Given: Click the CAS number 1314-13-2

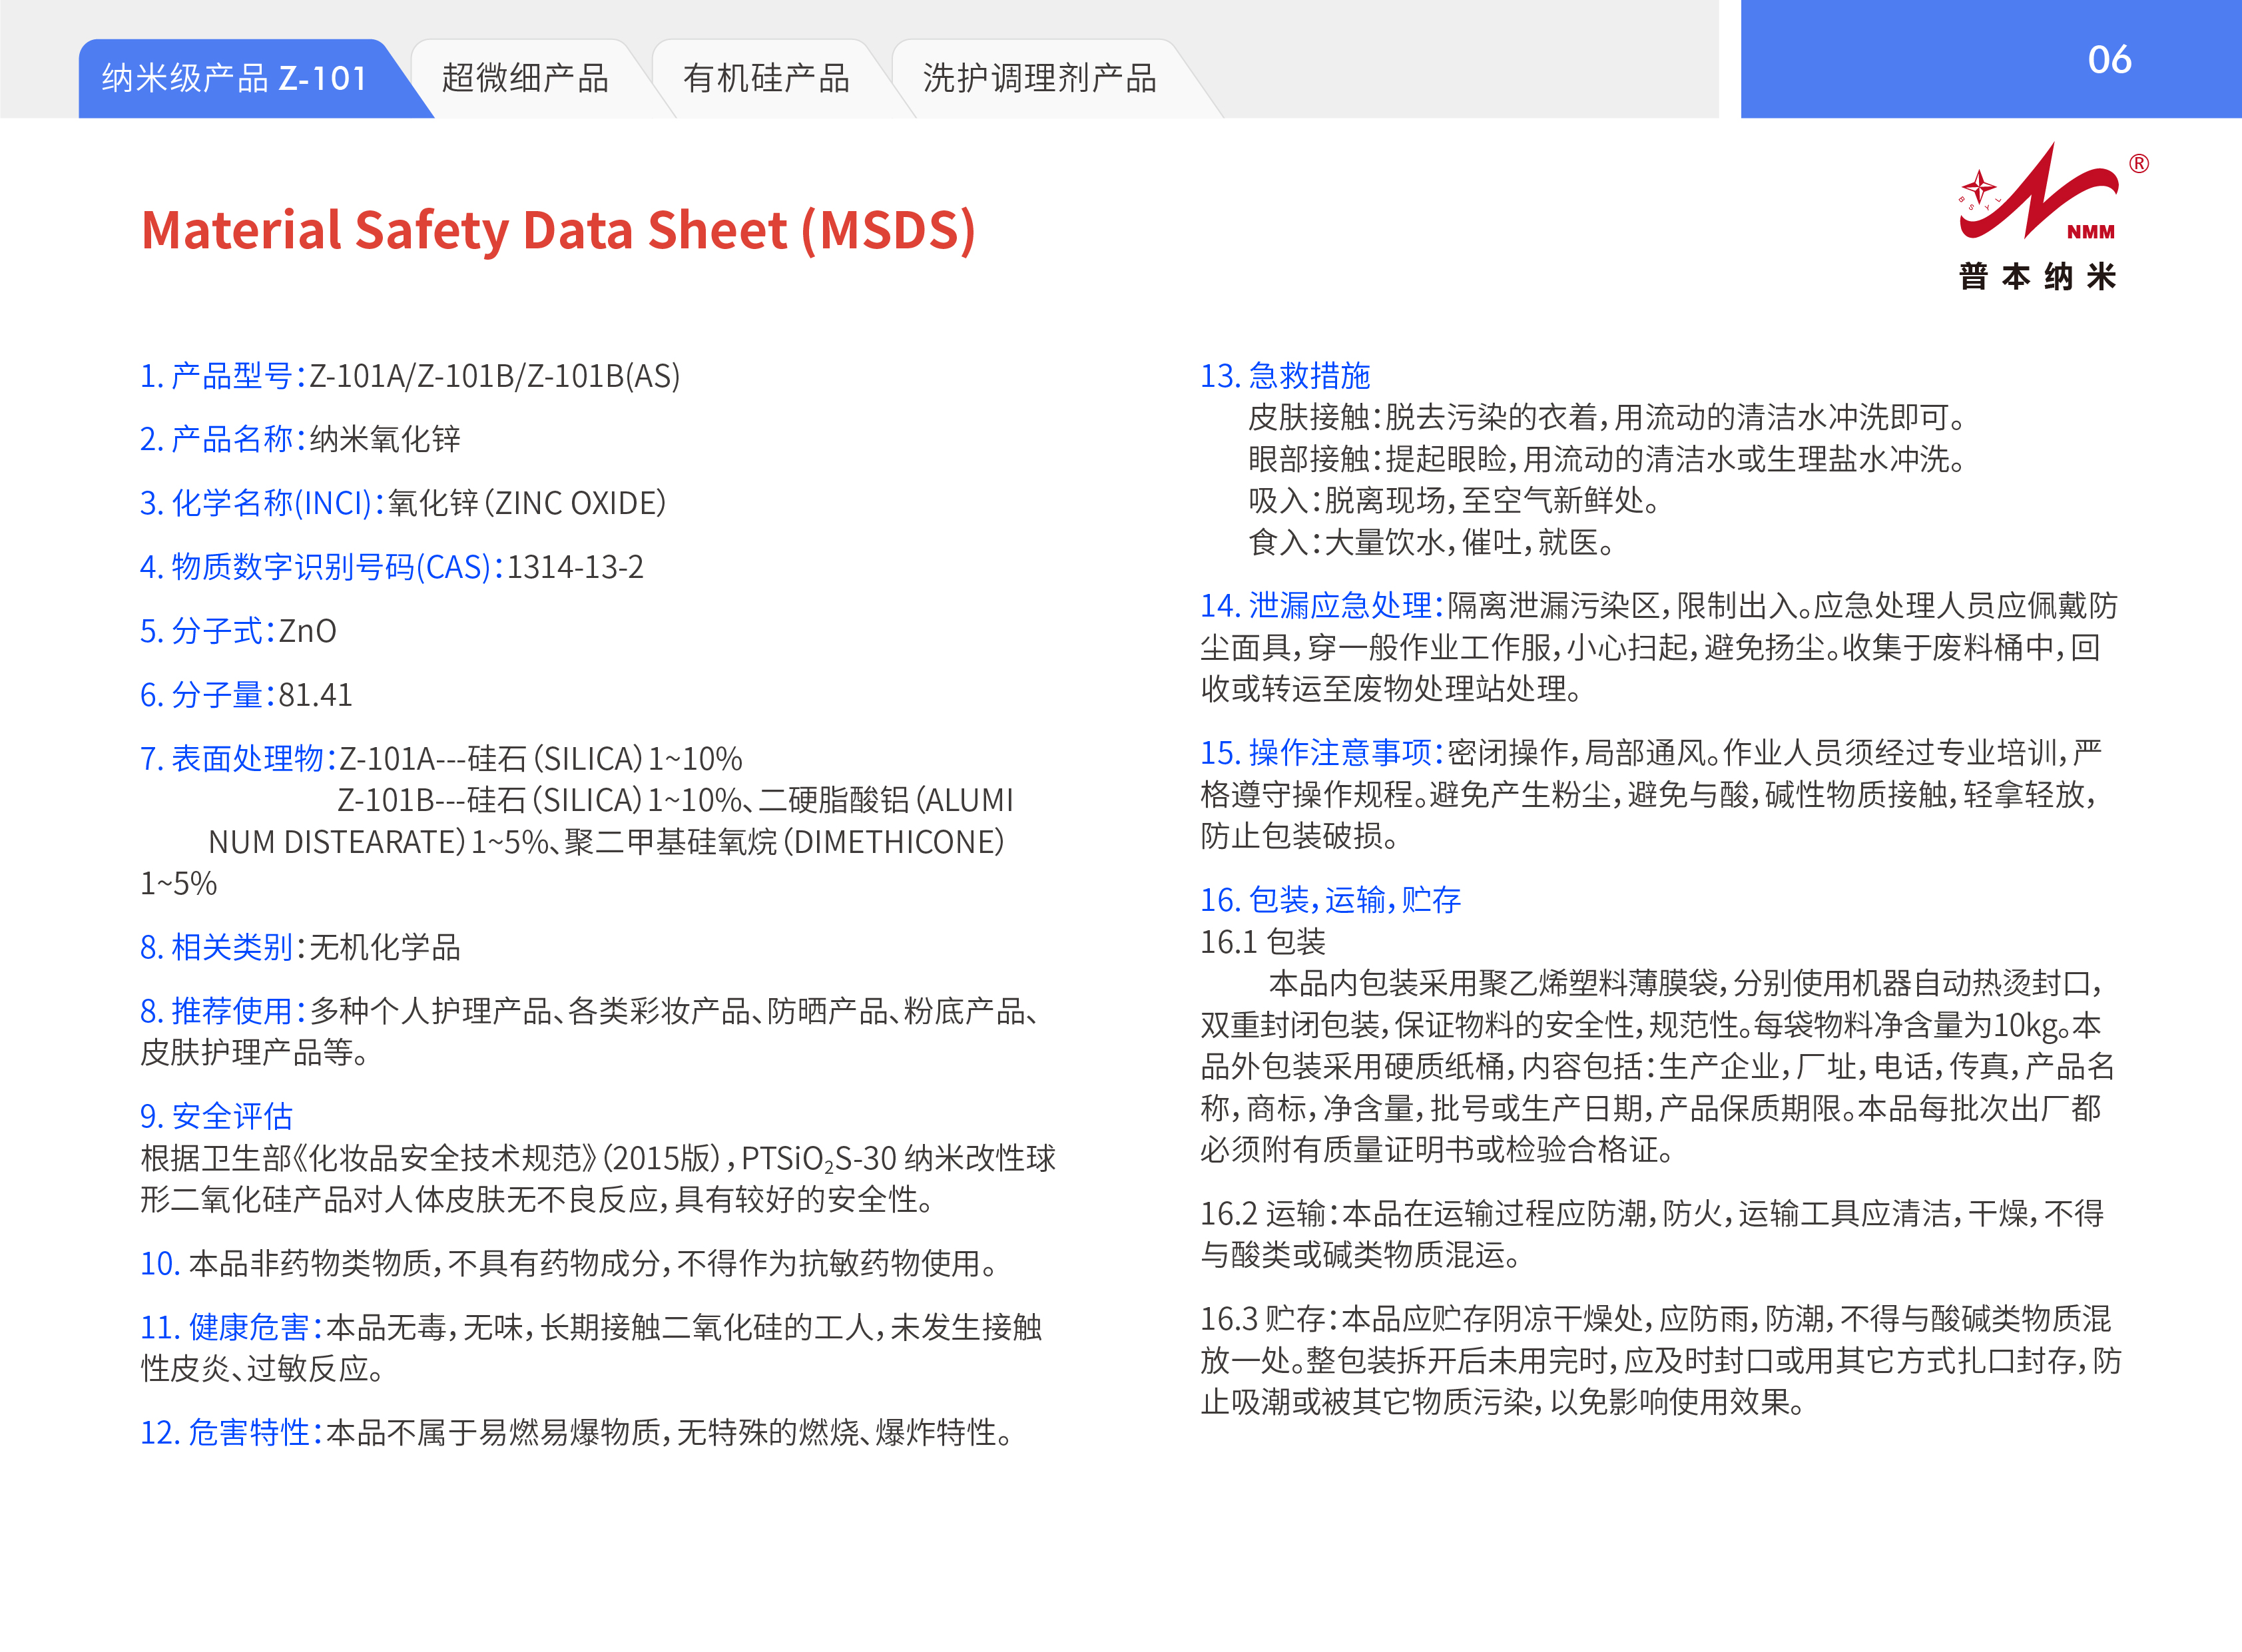Looking at the screenshot, I should tap(575, 567).
